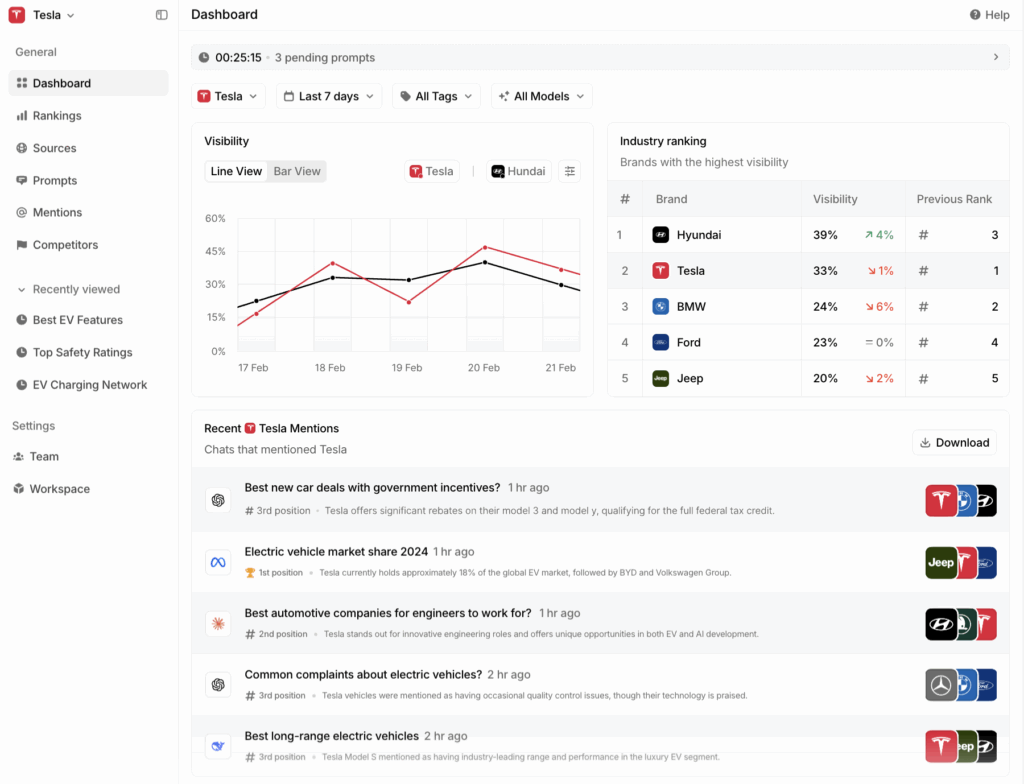The width and height of the screenshot is (1024, 784).
Task: Open Team settings
Action: [44, 456]
